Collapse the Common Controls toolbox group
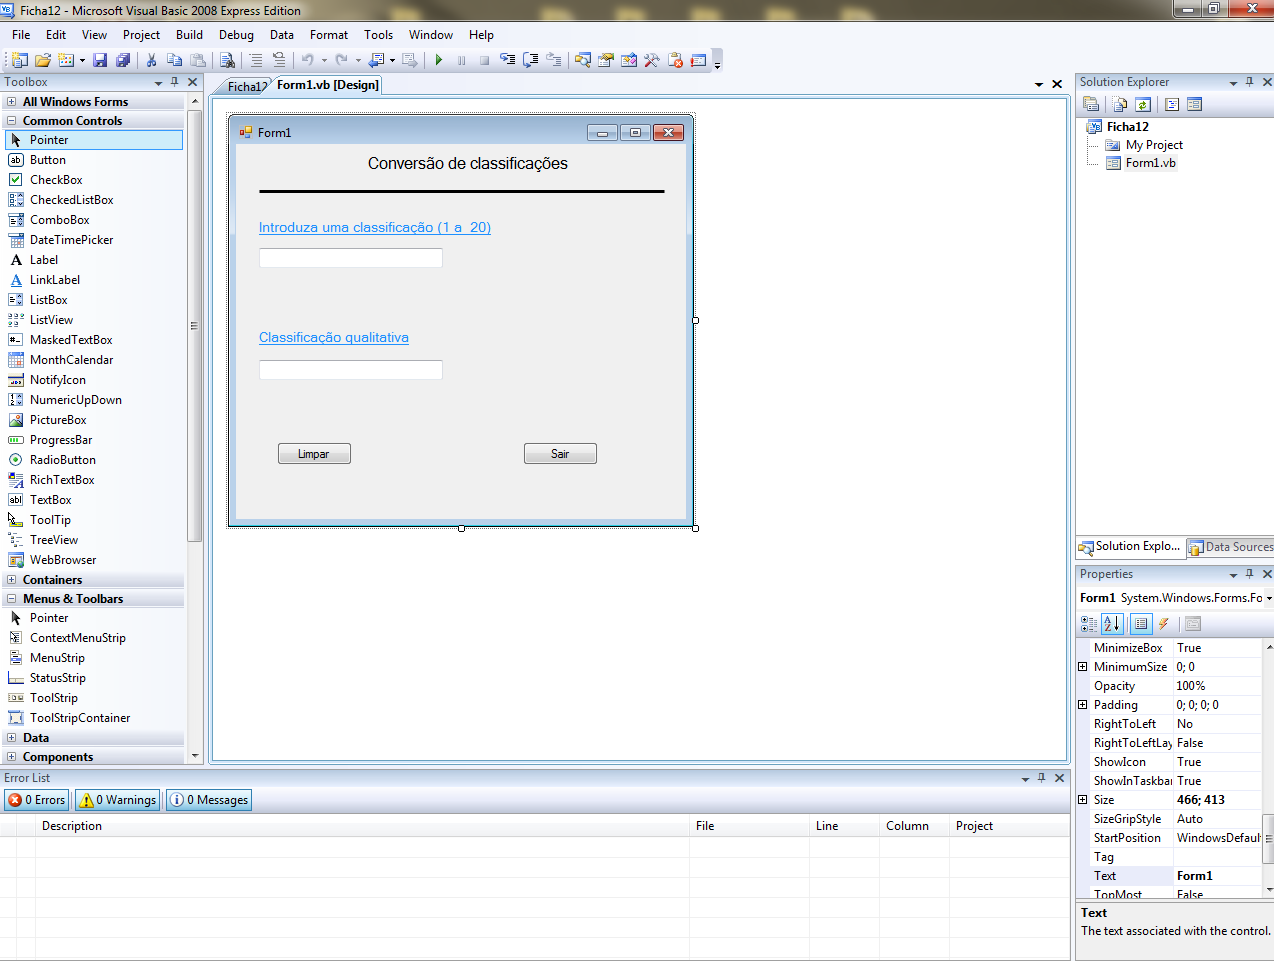 11,121
